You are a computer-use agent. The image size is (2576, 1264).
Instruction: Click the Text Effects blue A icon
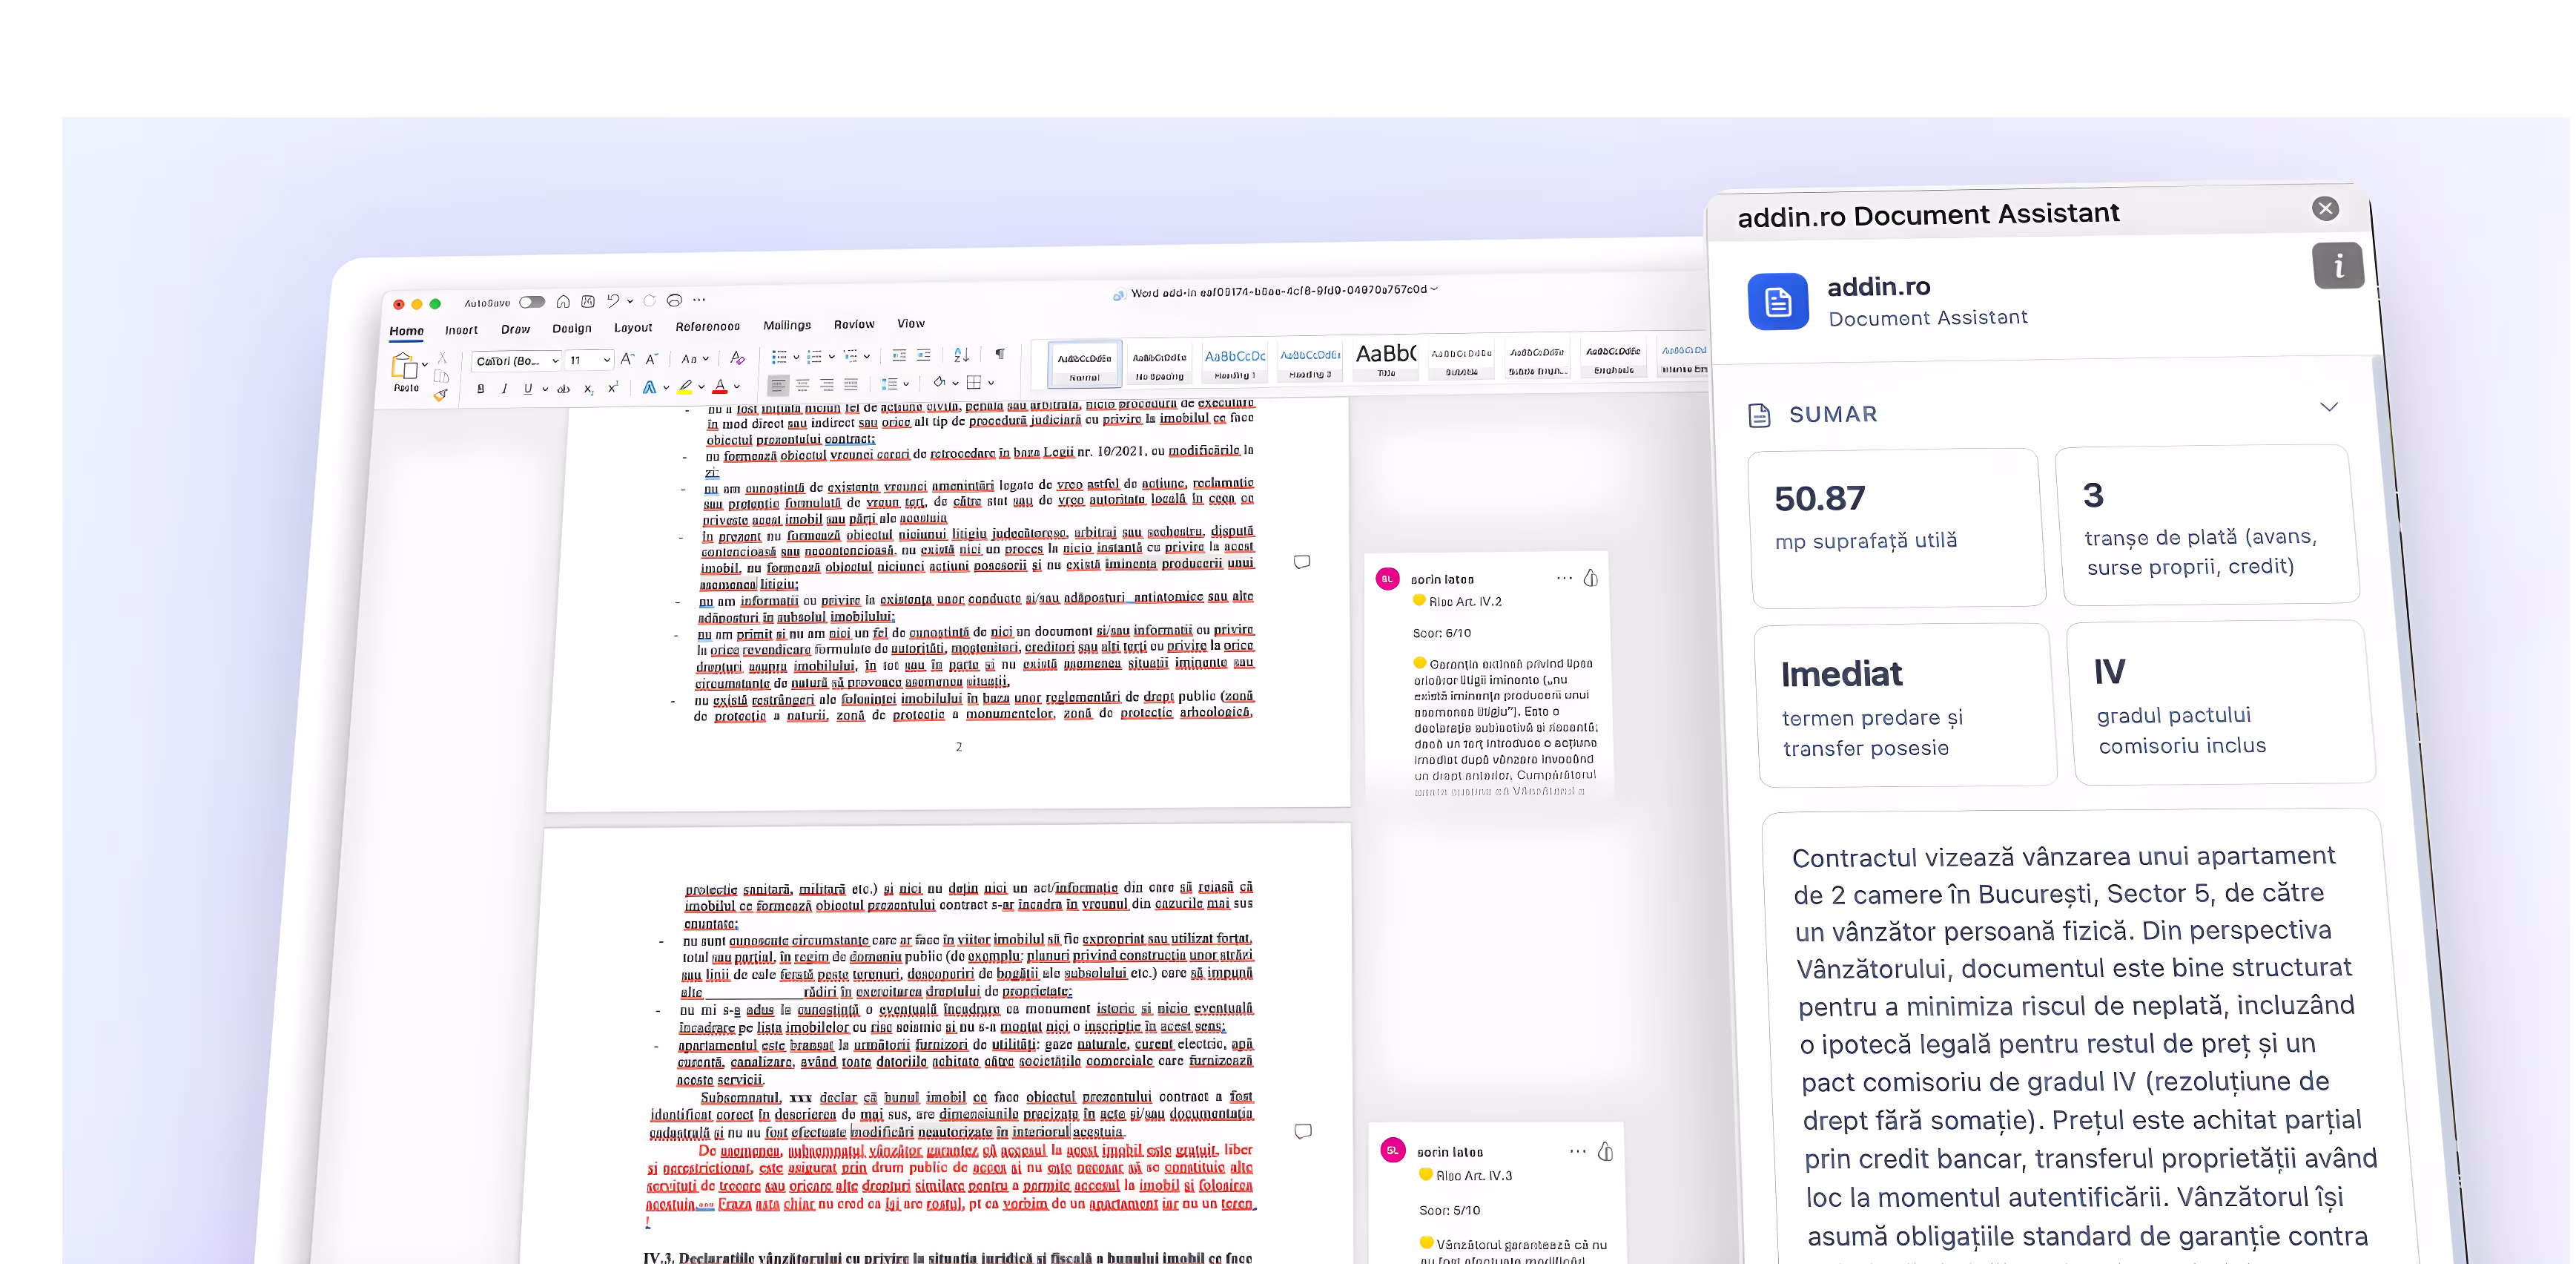point(649,388)
